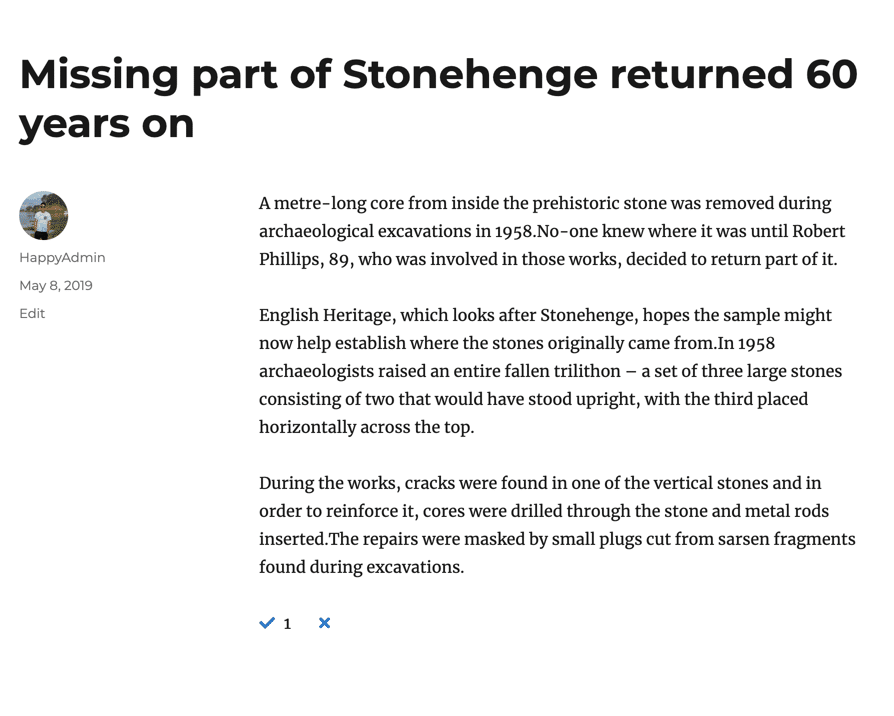Screen dimensions: 894x716
Task: Click the word 'Stonehenge' in the headline
Action: (x=470, y=74)
